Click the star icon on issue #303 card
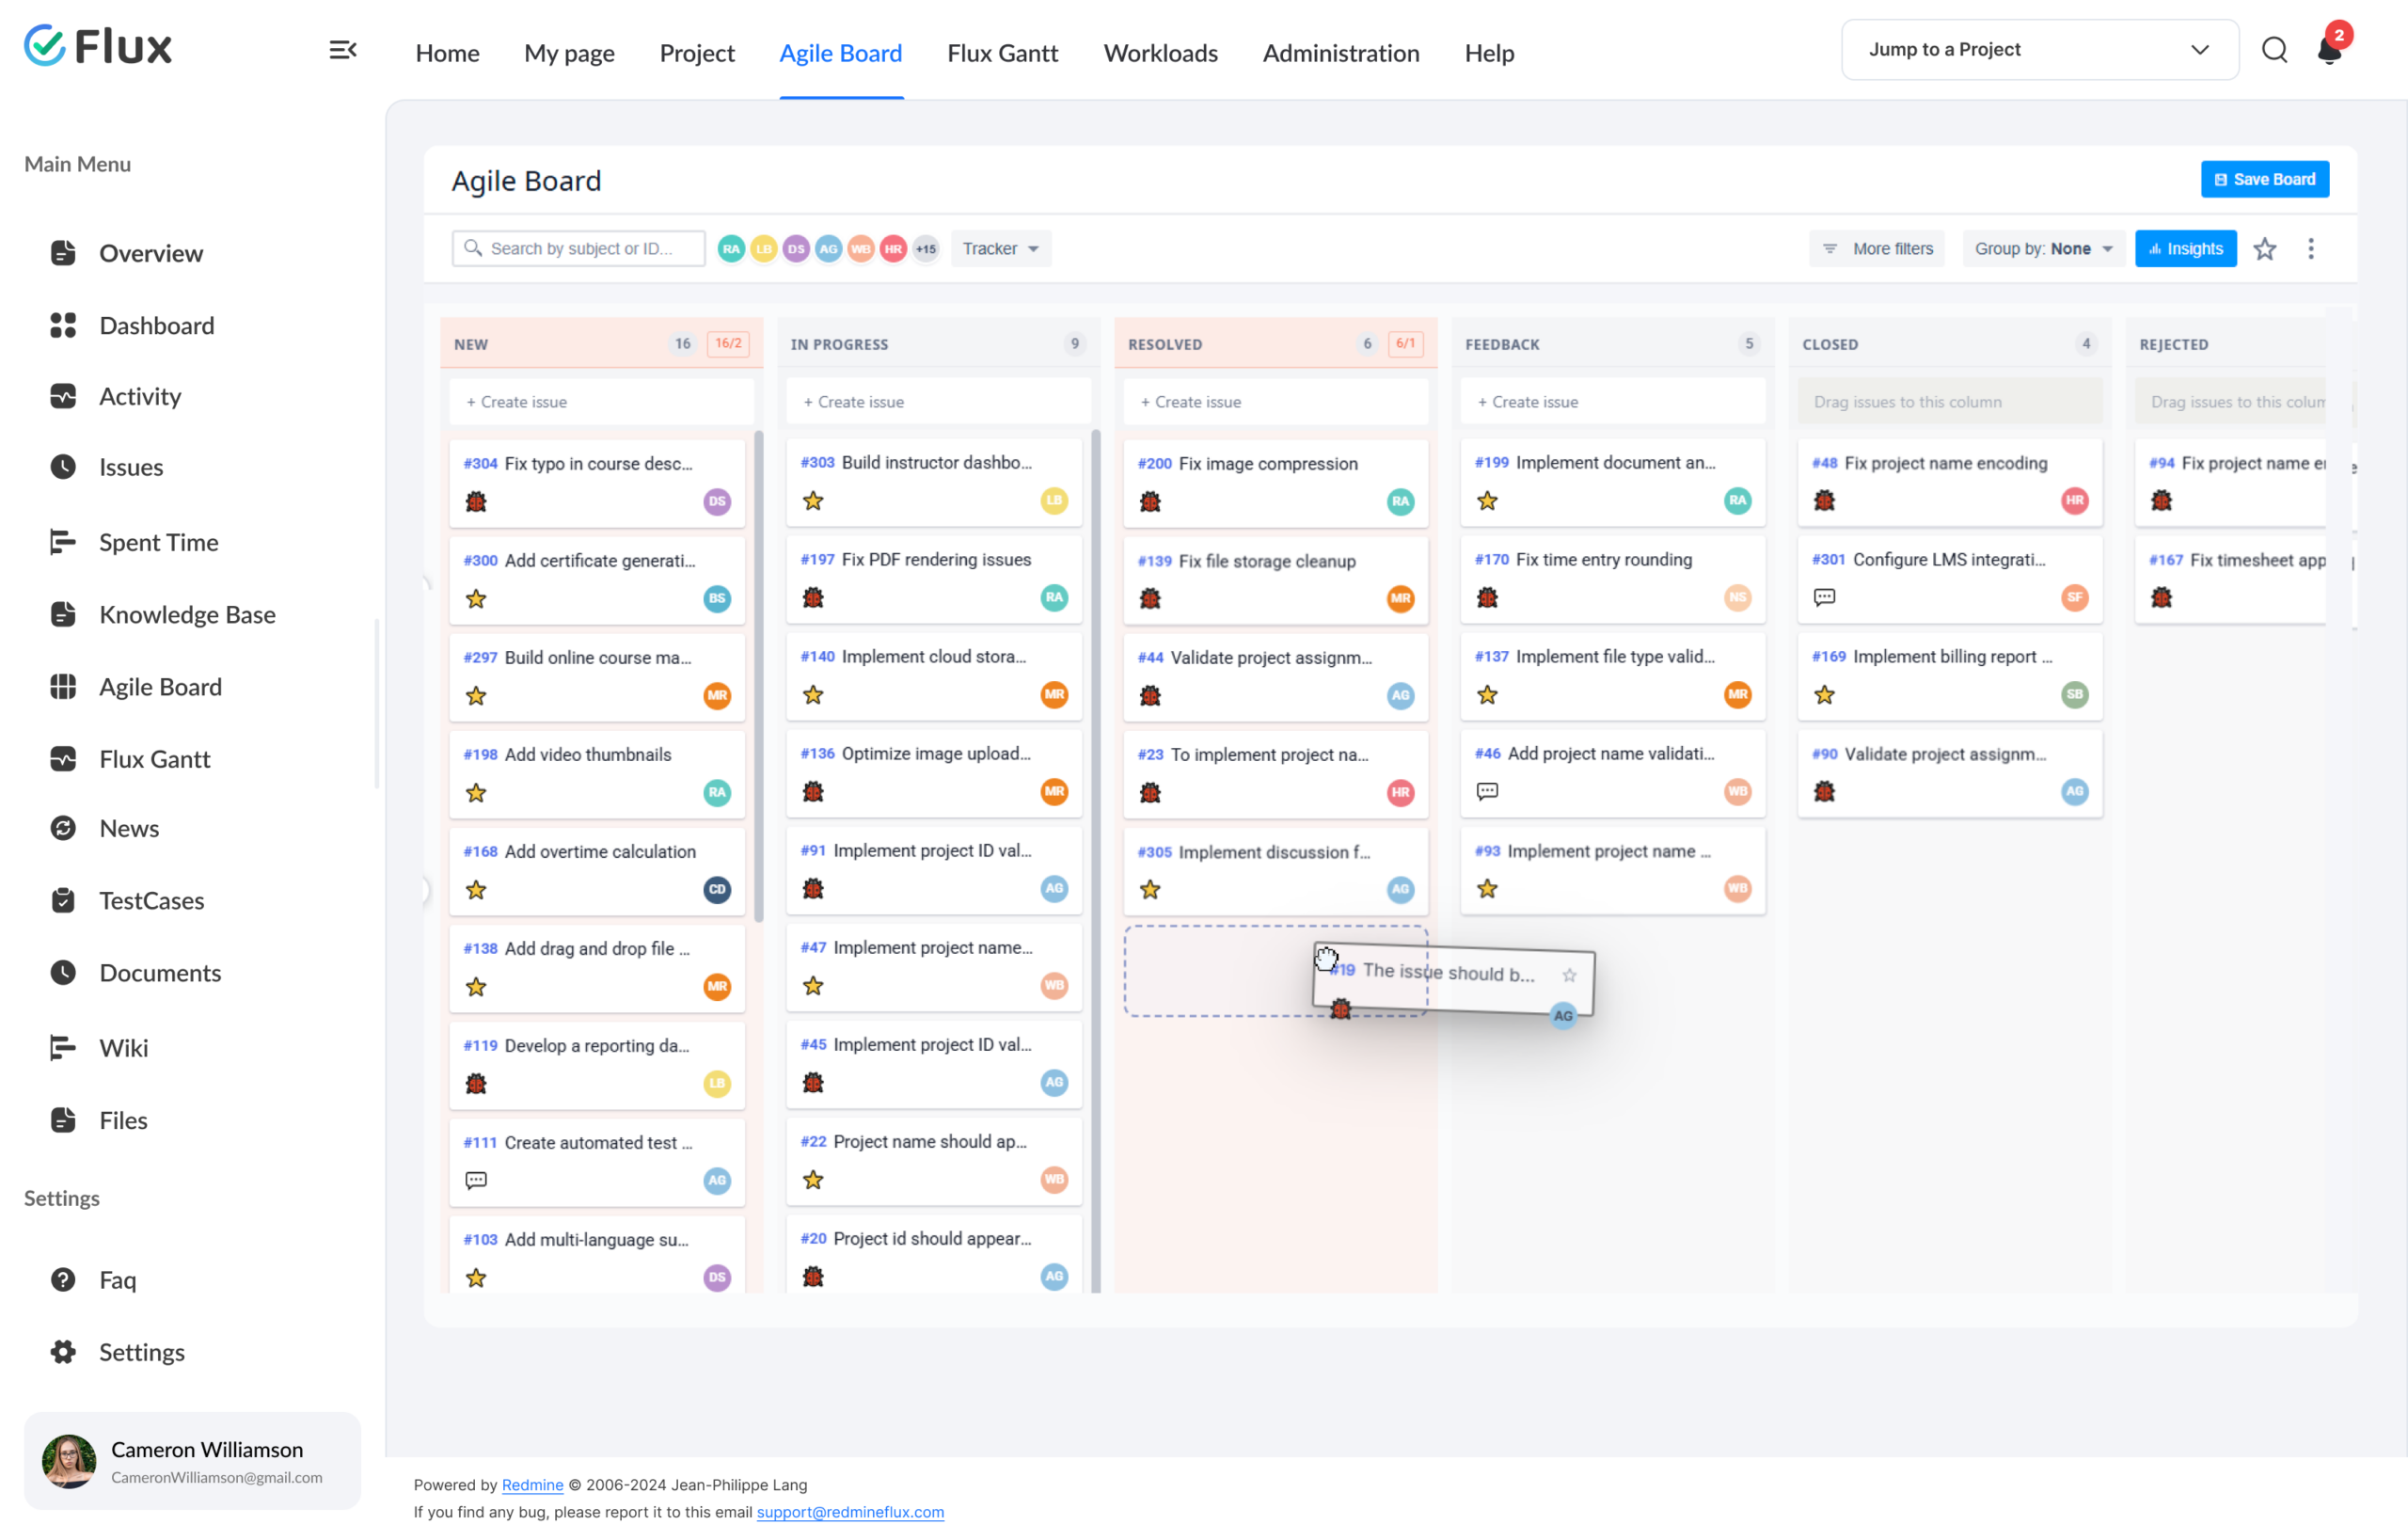Image resolution: width=2408 pixels, height=1540 pixels. (x=813, y=501)
